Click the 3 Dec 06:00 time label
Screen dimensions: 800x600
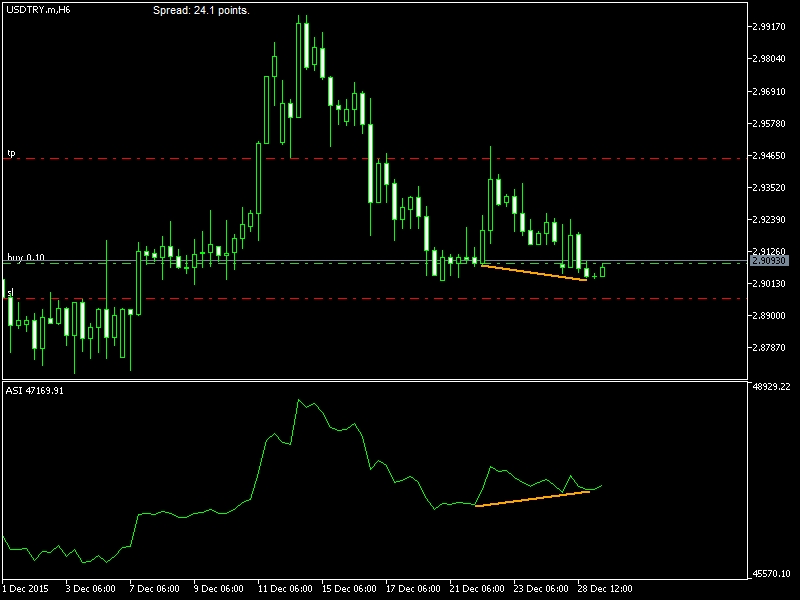(x=91, y=588)
